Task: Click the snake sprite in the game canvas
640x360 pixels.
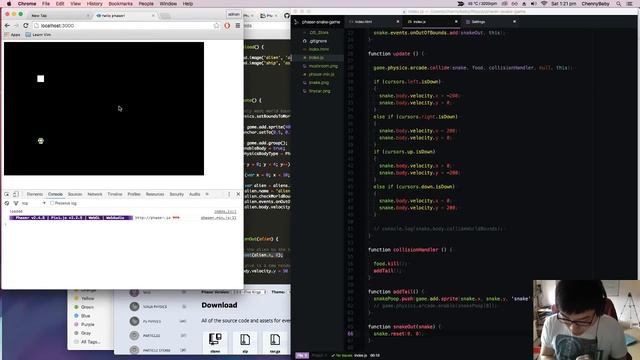Action: [40, 141]
